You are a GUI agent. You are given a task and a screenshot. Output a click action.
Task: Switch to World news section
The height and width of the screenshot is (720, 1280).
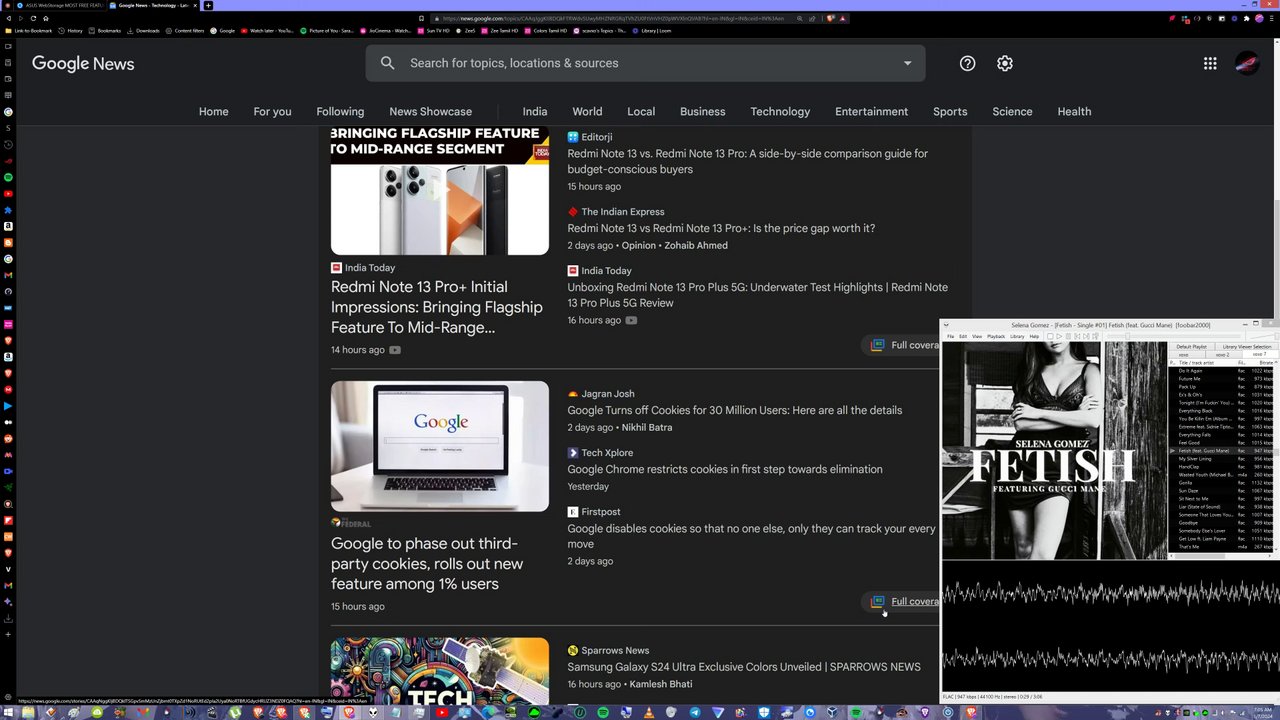(x=587, y=111)
